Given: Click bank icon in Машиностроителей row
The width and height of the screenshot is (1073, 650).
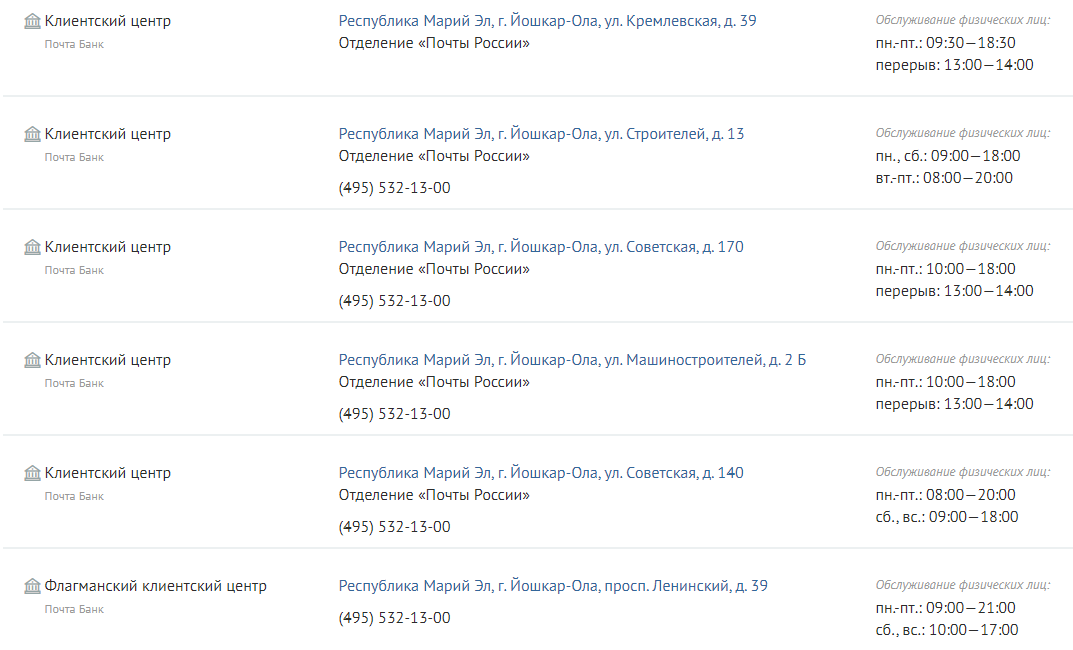Looking at the screenshot, I should [32, 360].
